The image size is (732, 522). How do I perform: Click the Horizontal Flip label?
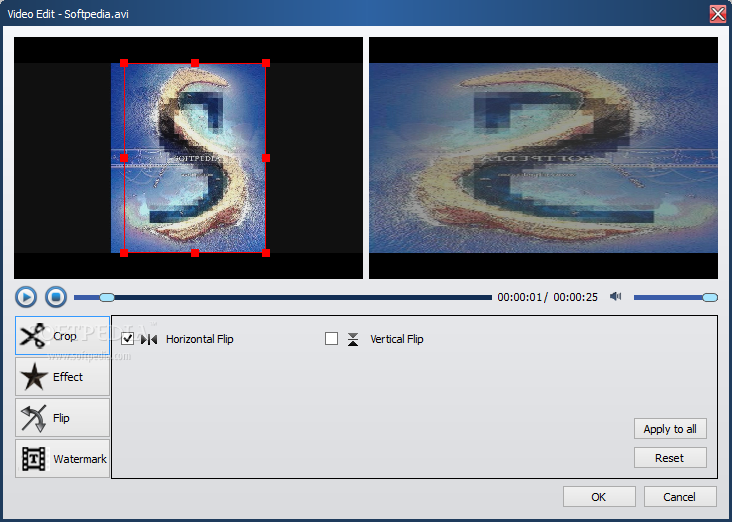click(200, 339)
